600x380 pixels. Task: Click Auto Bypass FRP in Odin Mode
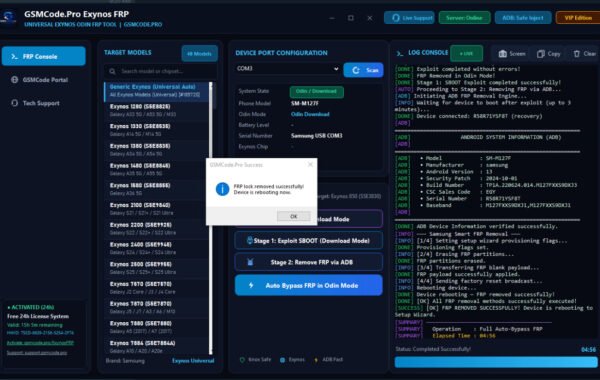pos(308,285)
